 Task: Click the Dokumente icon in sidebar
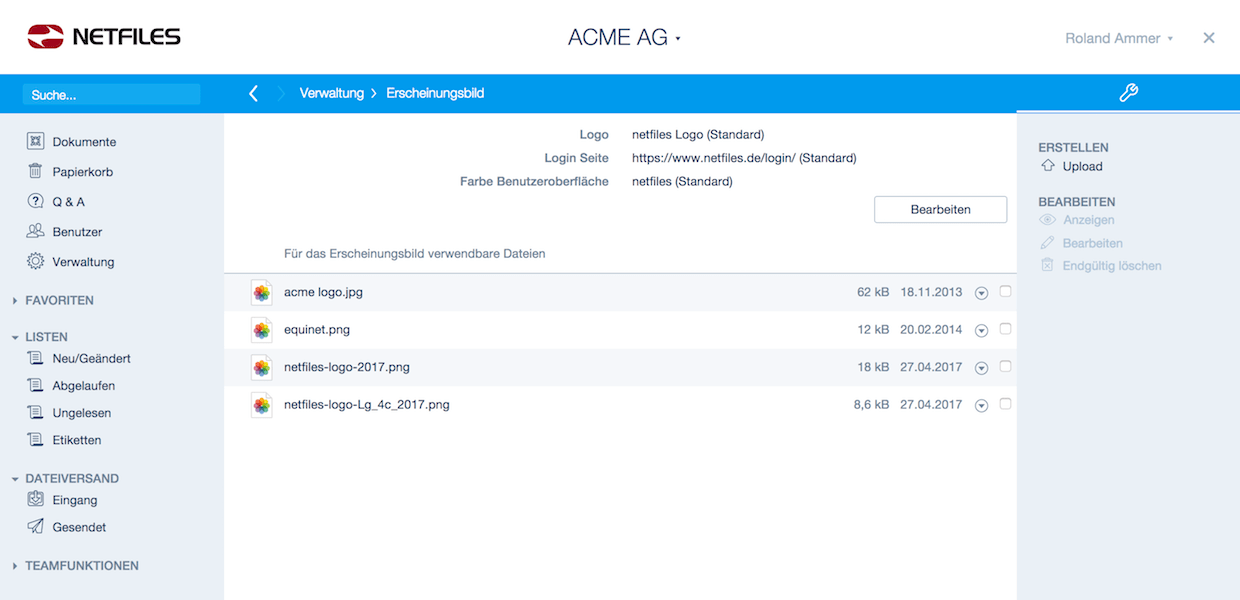tap(36, 142)
